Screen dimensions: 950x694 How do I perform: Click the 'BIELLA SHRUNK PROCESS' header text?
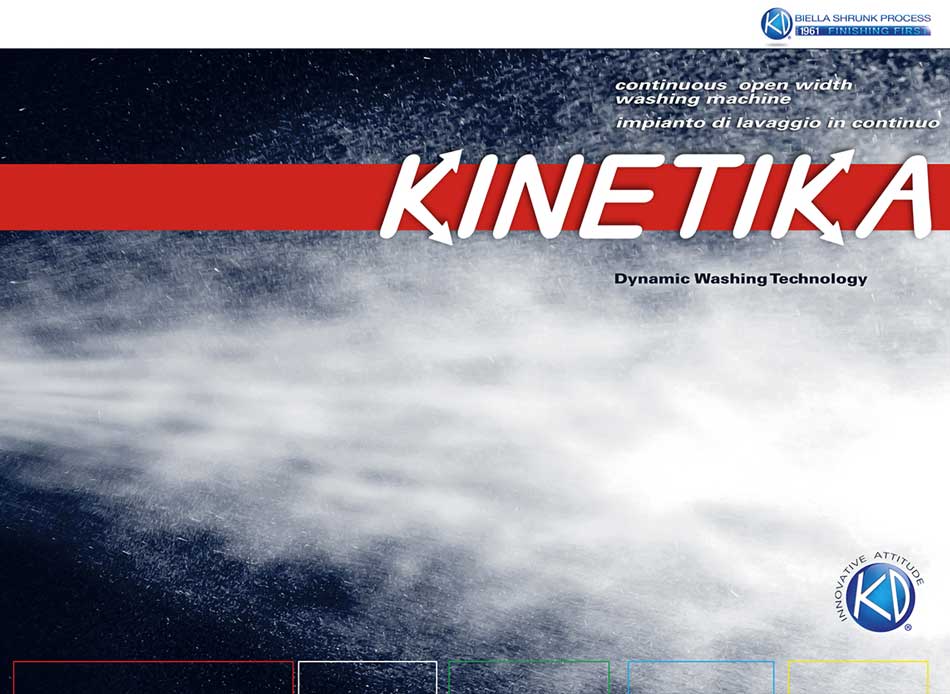[863, 18]
